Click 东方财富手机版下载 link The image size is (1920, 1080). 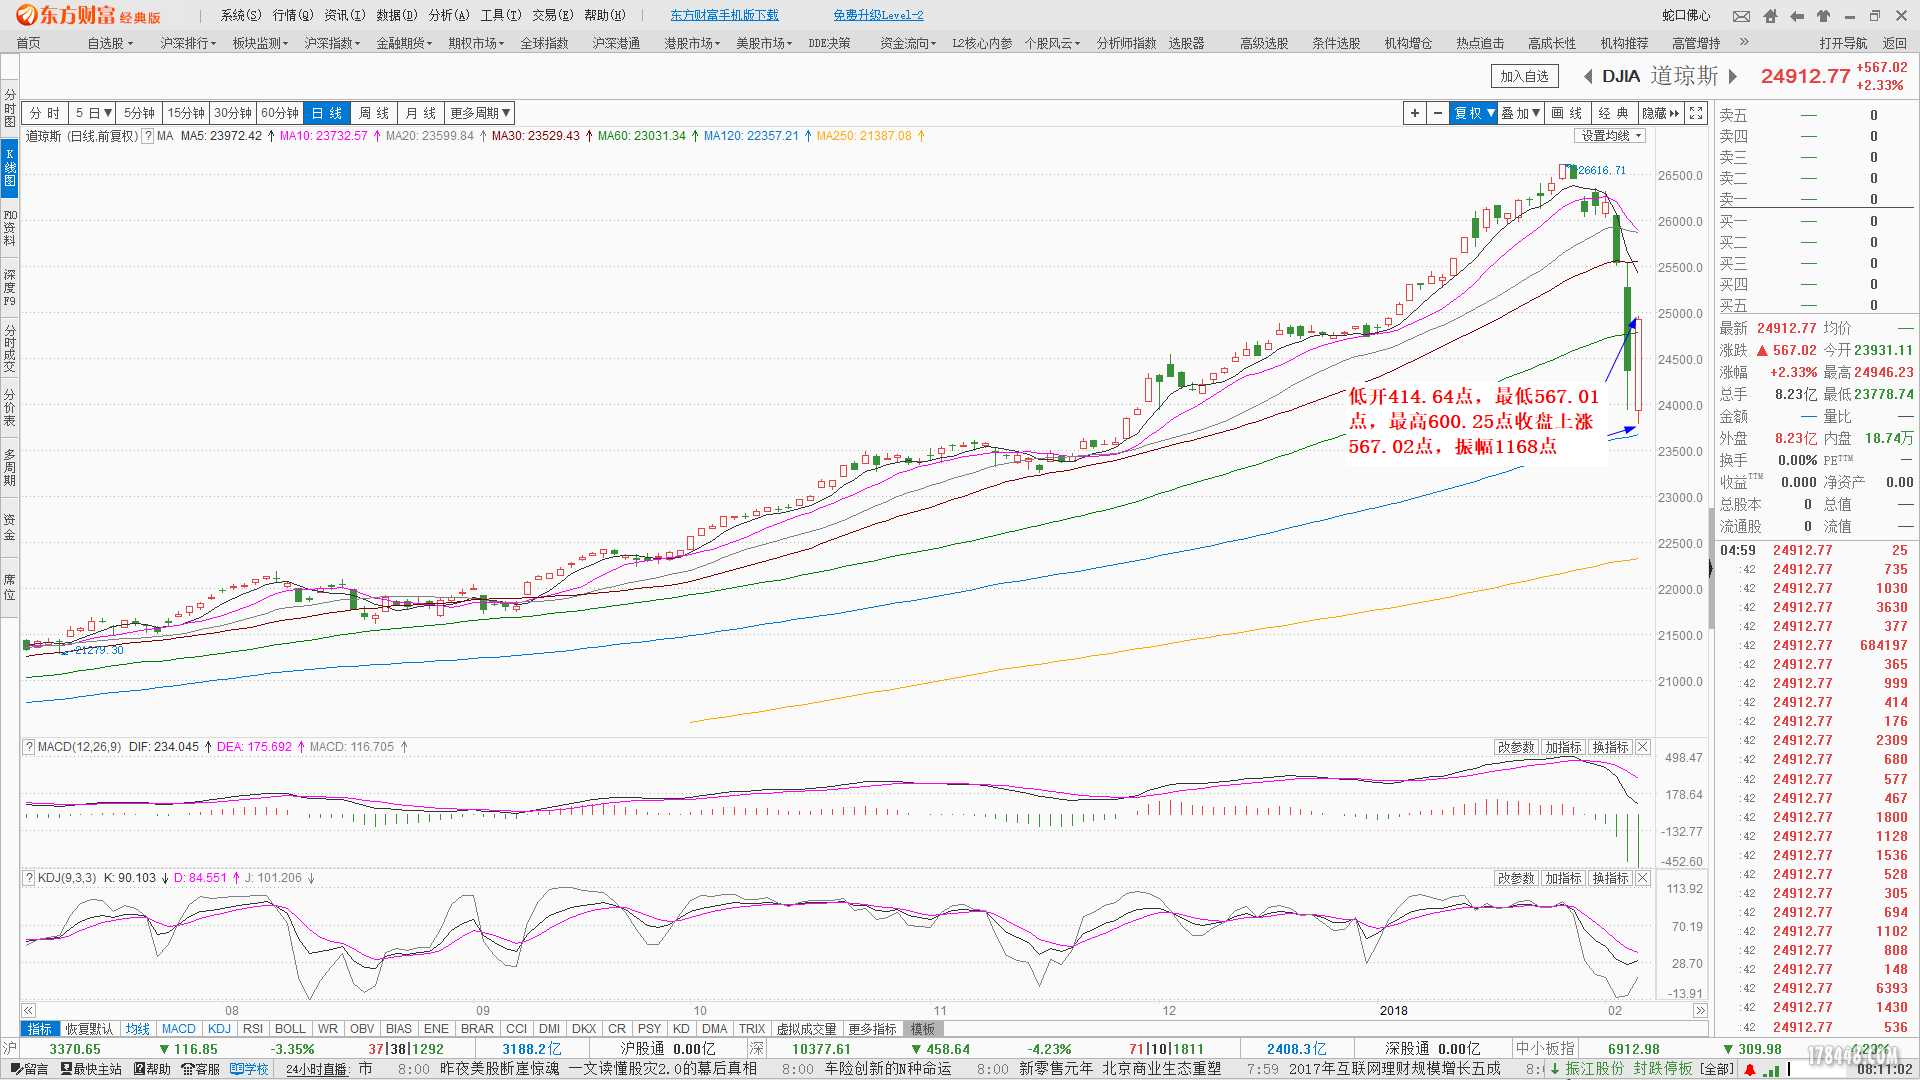(x=724, y=15)
